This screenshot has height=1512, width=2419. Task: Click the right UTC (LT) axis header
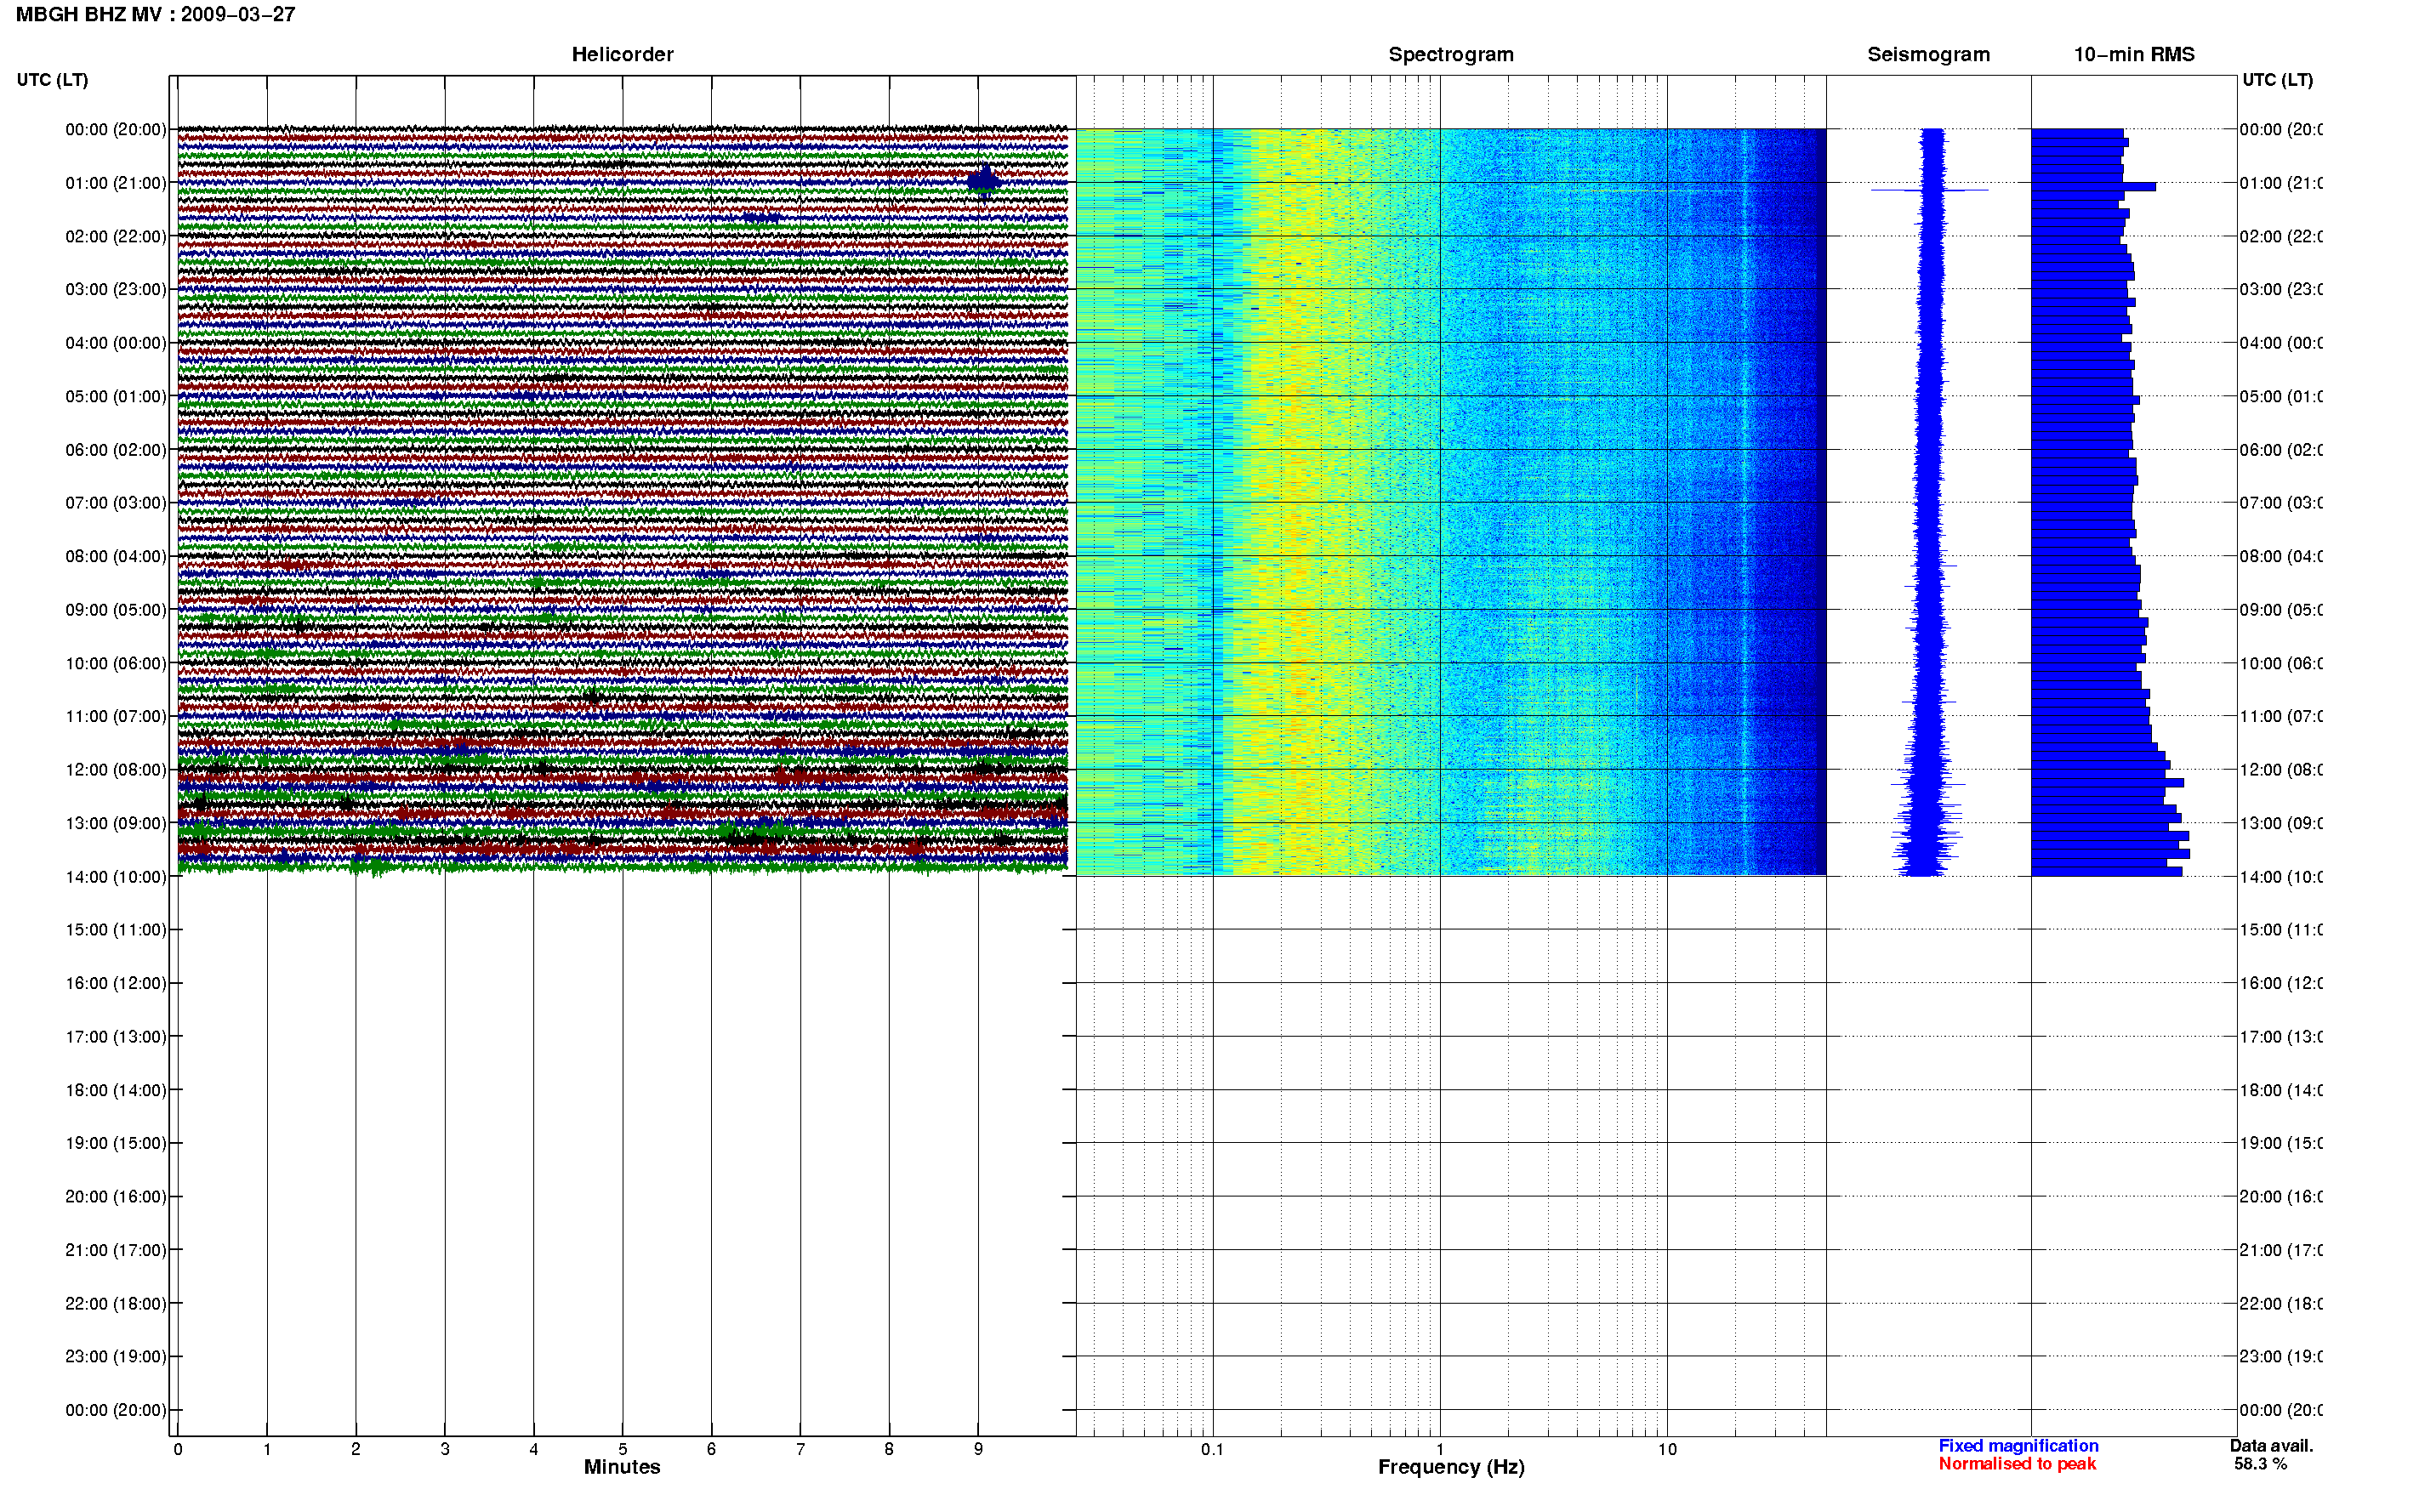2277,80
